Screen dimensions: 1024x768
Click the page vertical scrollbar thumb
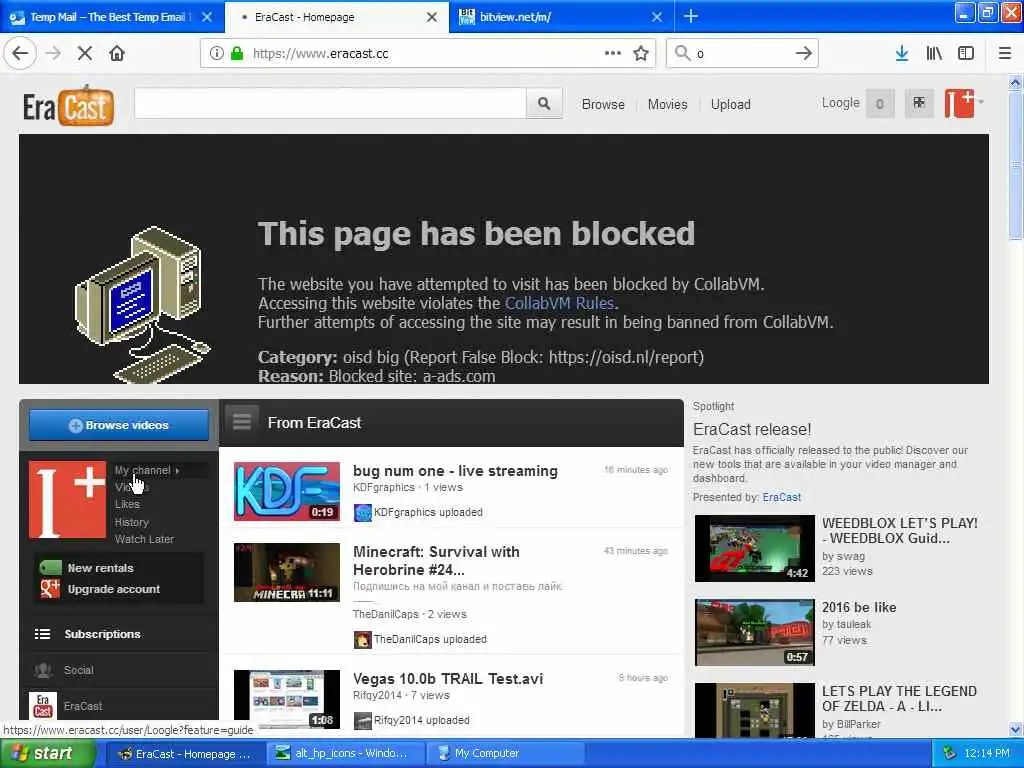(x=1016, y=167)
